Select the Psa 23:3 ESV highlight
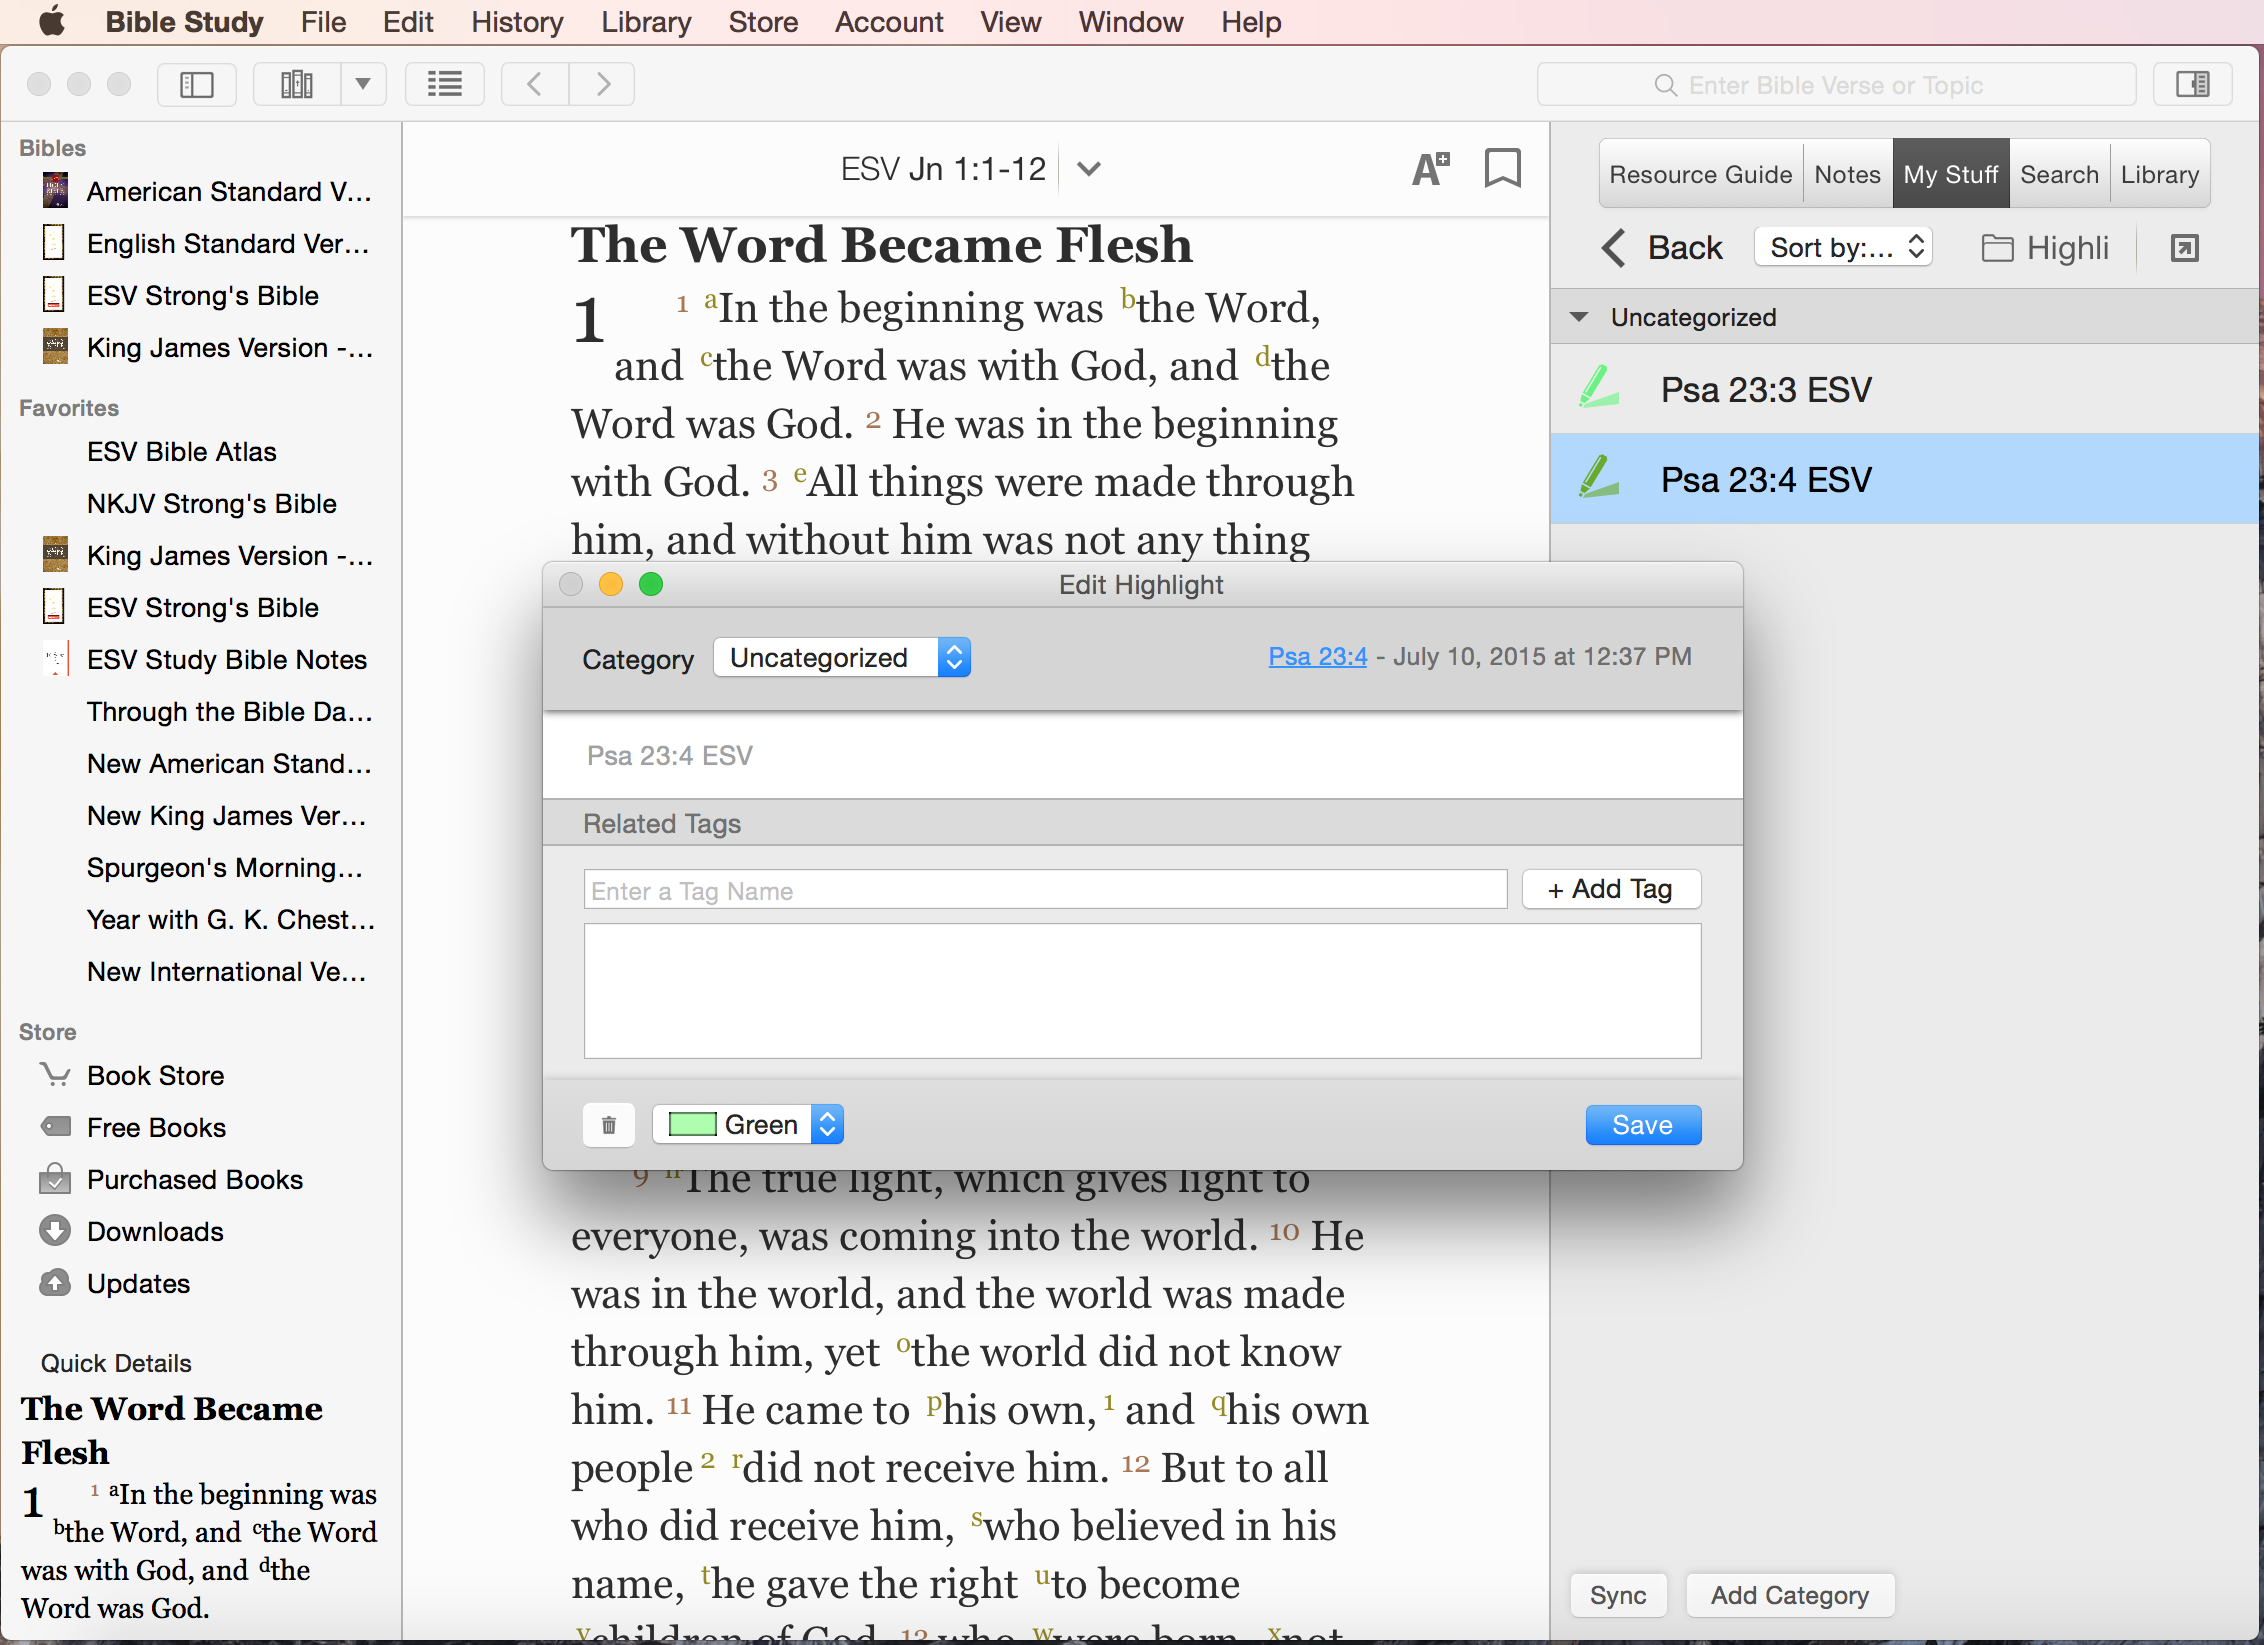The image size is (2264, 1645). [x=1906, y=389]
